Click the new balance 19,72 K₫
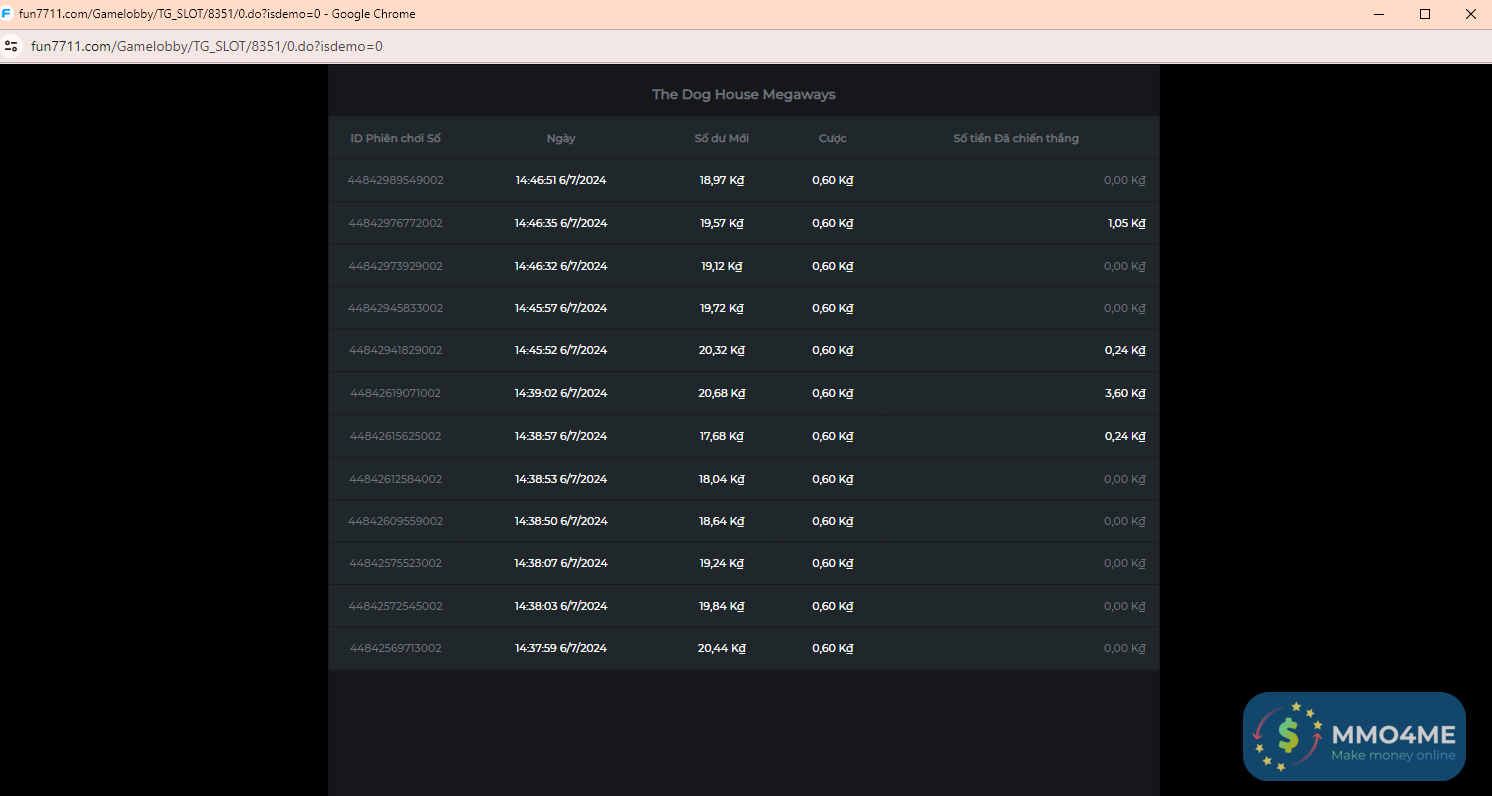The height and width of the screenshot is (796, 1492). [x=722, y=308]
